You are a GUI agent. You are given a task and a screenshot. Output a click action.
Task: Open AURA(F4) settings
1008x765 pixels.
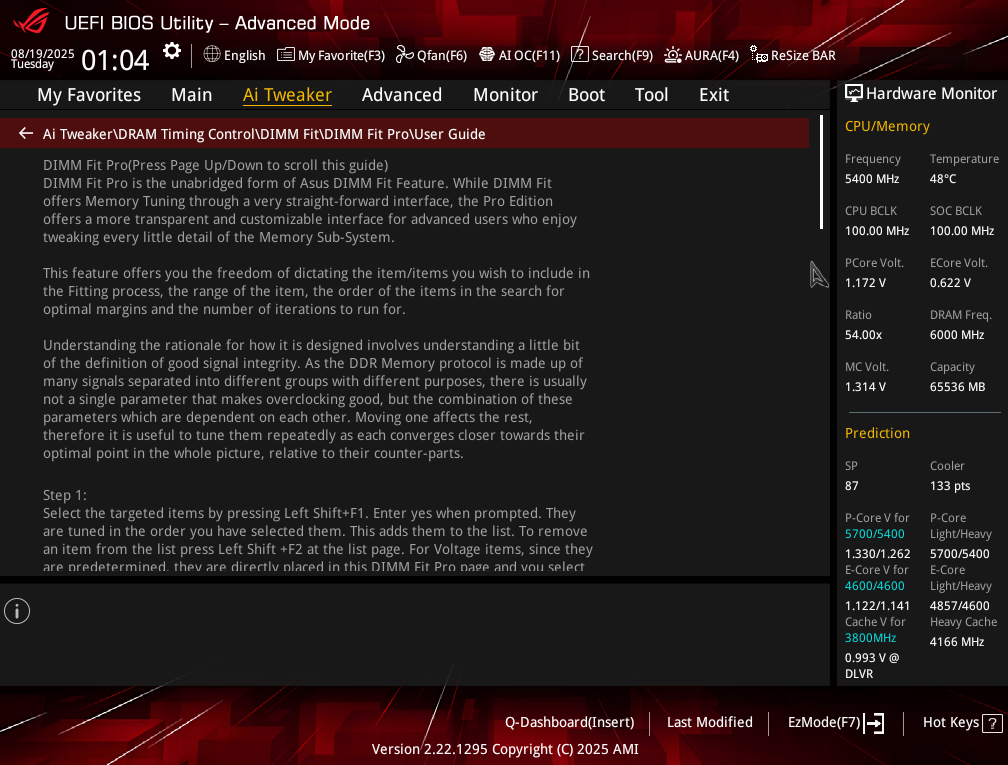click(712, 55)
